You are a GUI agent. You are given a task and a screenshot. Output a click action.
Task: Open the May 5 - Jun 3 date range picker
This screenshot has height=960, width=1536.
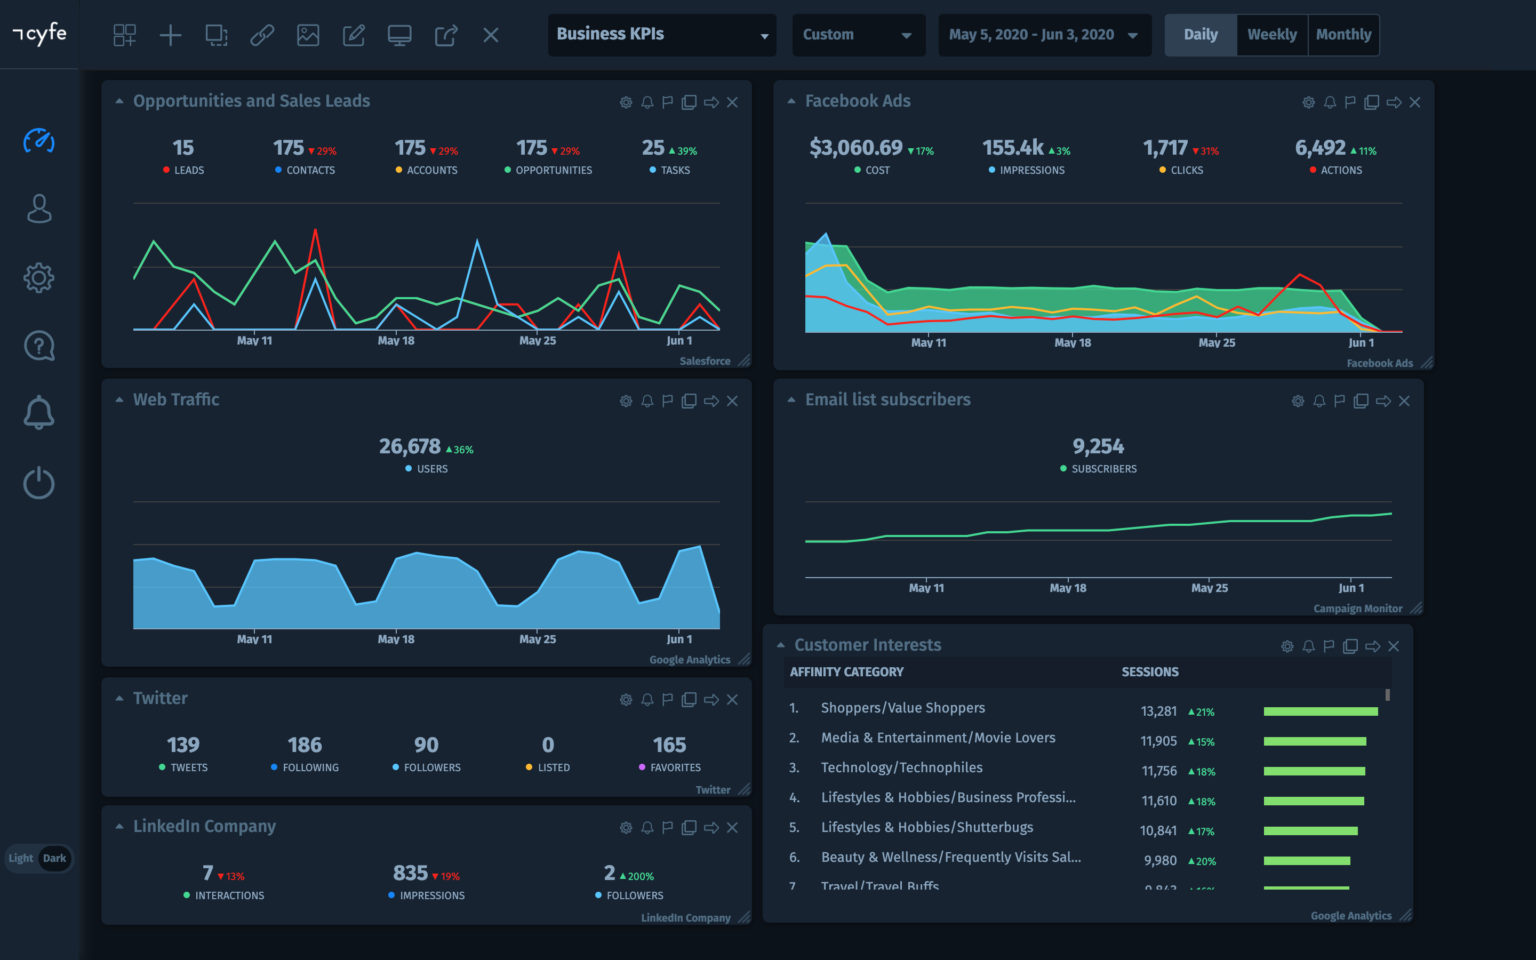1044,34
